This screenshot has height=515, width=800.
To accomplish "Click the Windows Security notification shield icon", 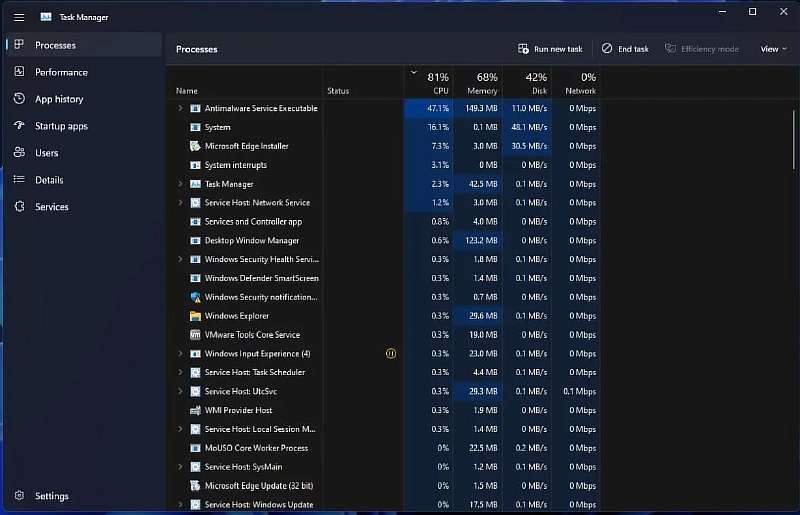I will [195, 297].
